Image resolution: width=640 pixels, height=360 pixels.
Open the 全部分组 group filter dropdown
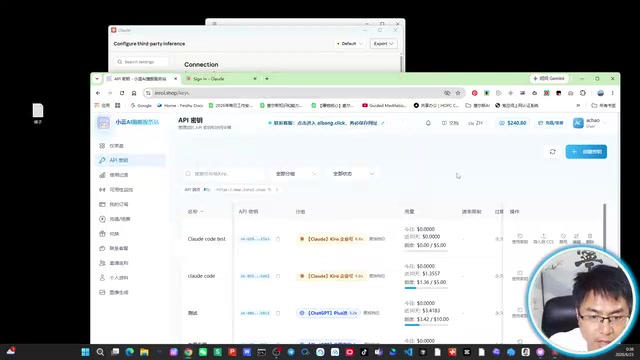pos(296,174)
